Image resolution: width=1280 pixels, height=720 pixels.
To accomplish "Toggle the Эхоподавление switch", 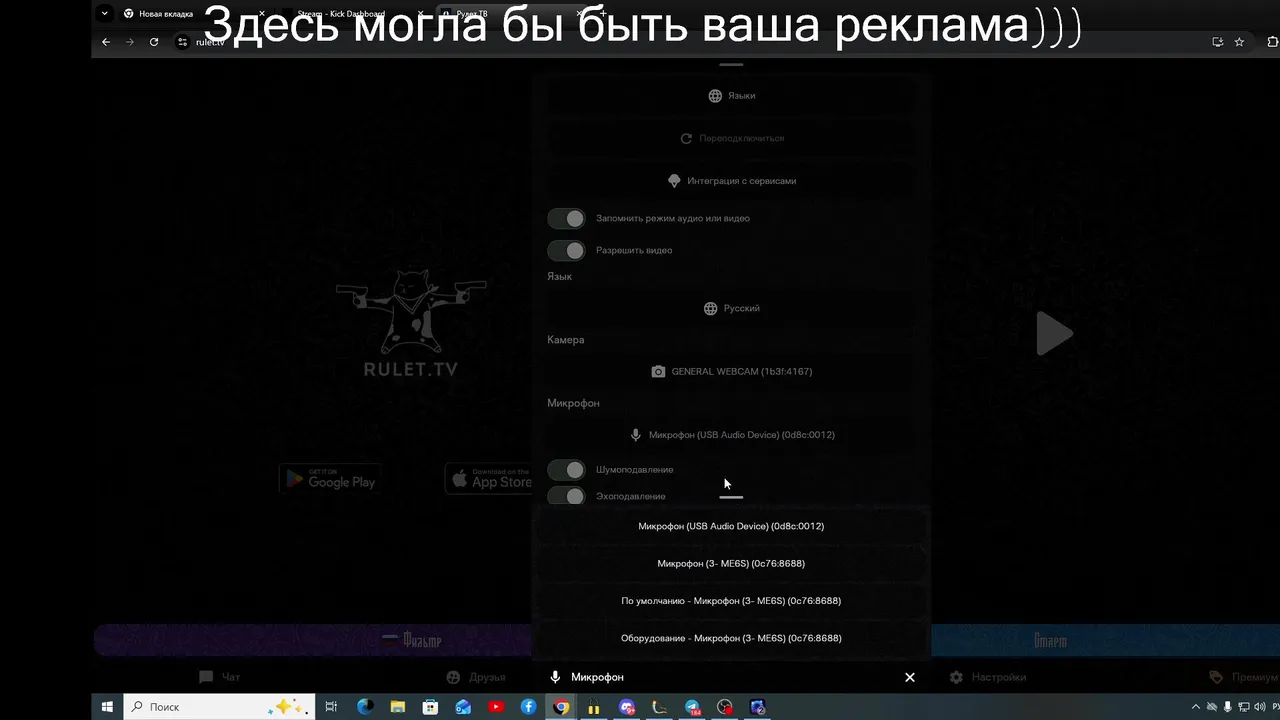I will point(566,496).
